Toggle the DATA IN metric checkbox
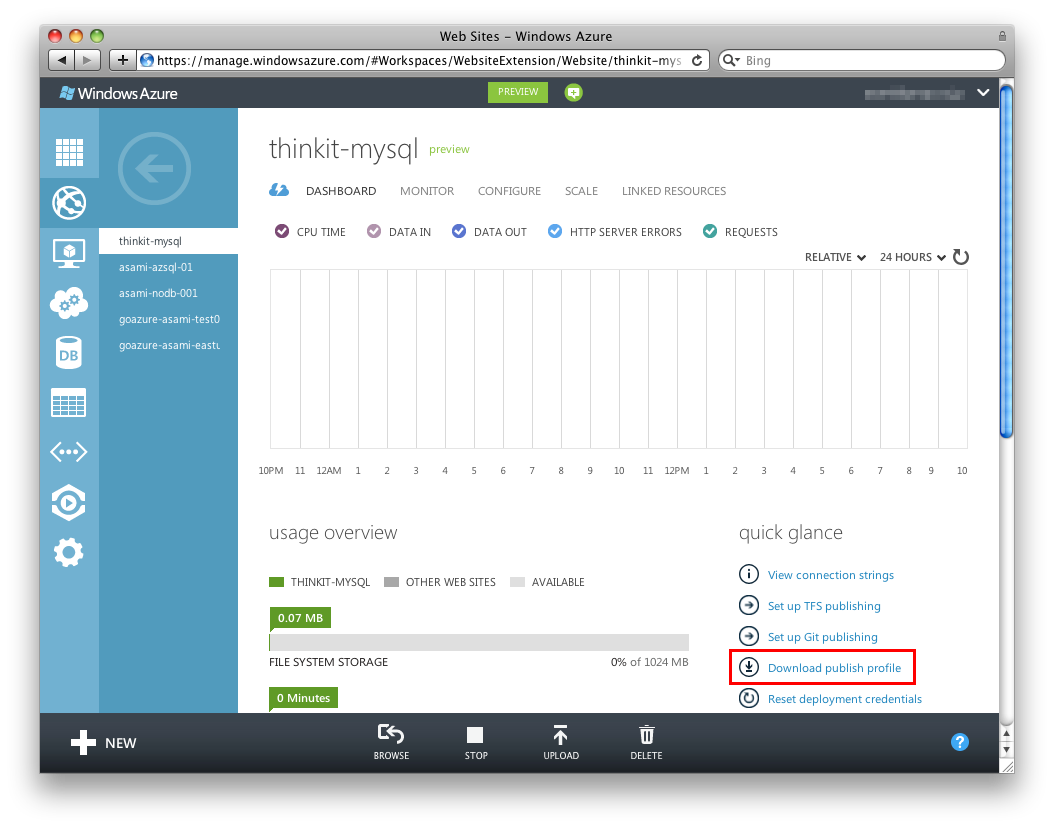Screen dimensions: 1054x828 click(374, 231)
